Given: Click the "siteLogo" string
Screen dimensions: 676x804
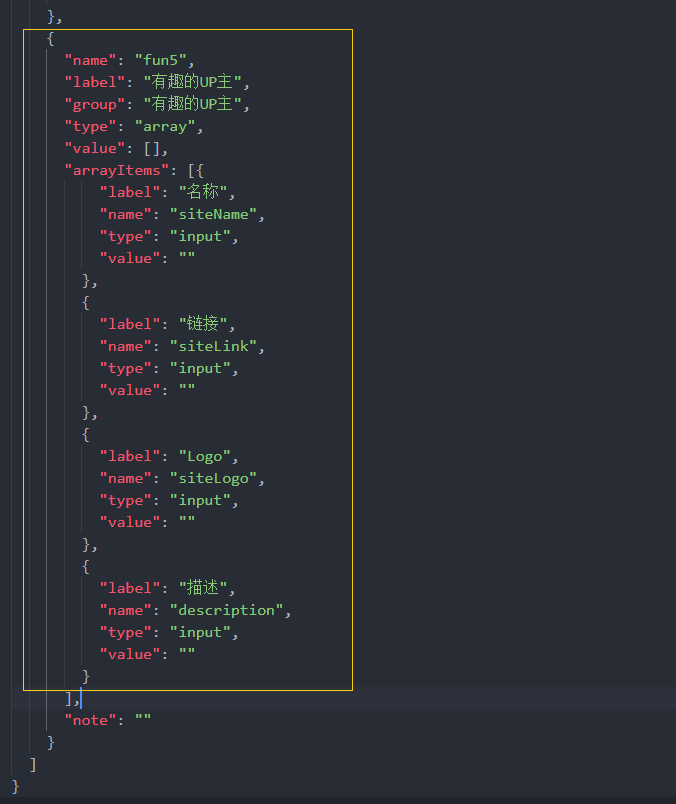Looking at the screenshot, I should [x=213, y=478].
